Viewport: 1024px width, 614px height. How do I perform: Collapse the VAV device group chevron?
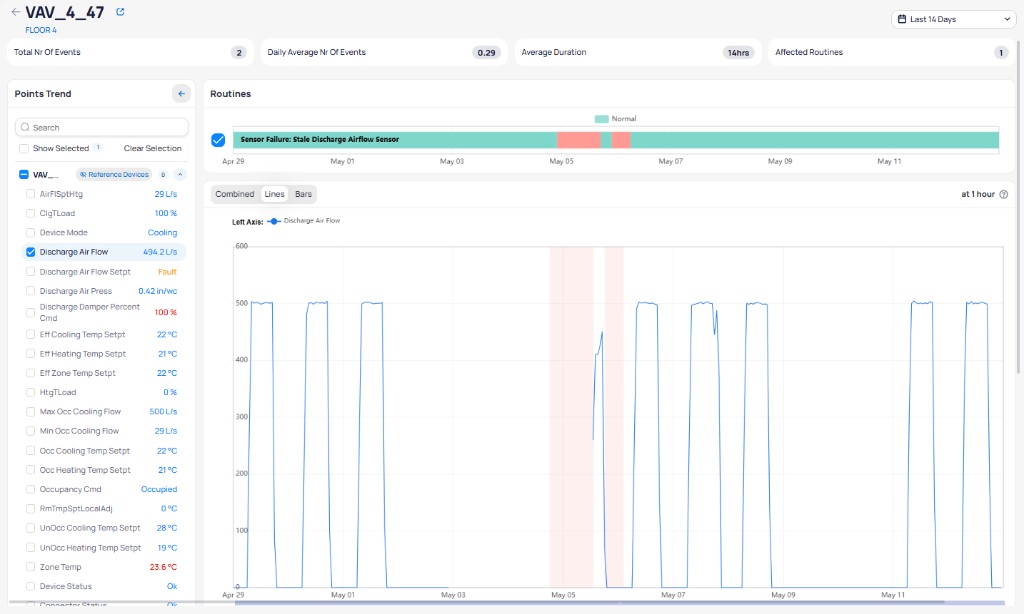click(180, 174)
